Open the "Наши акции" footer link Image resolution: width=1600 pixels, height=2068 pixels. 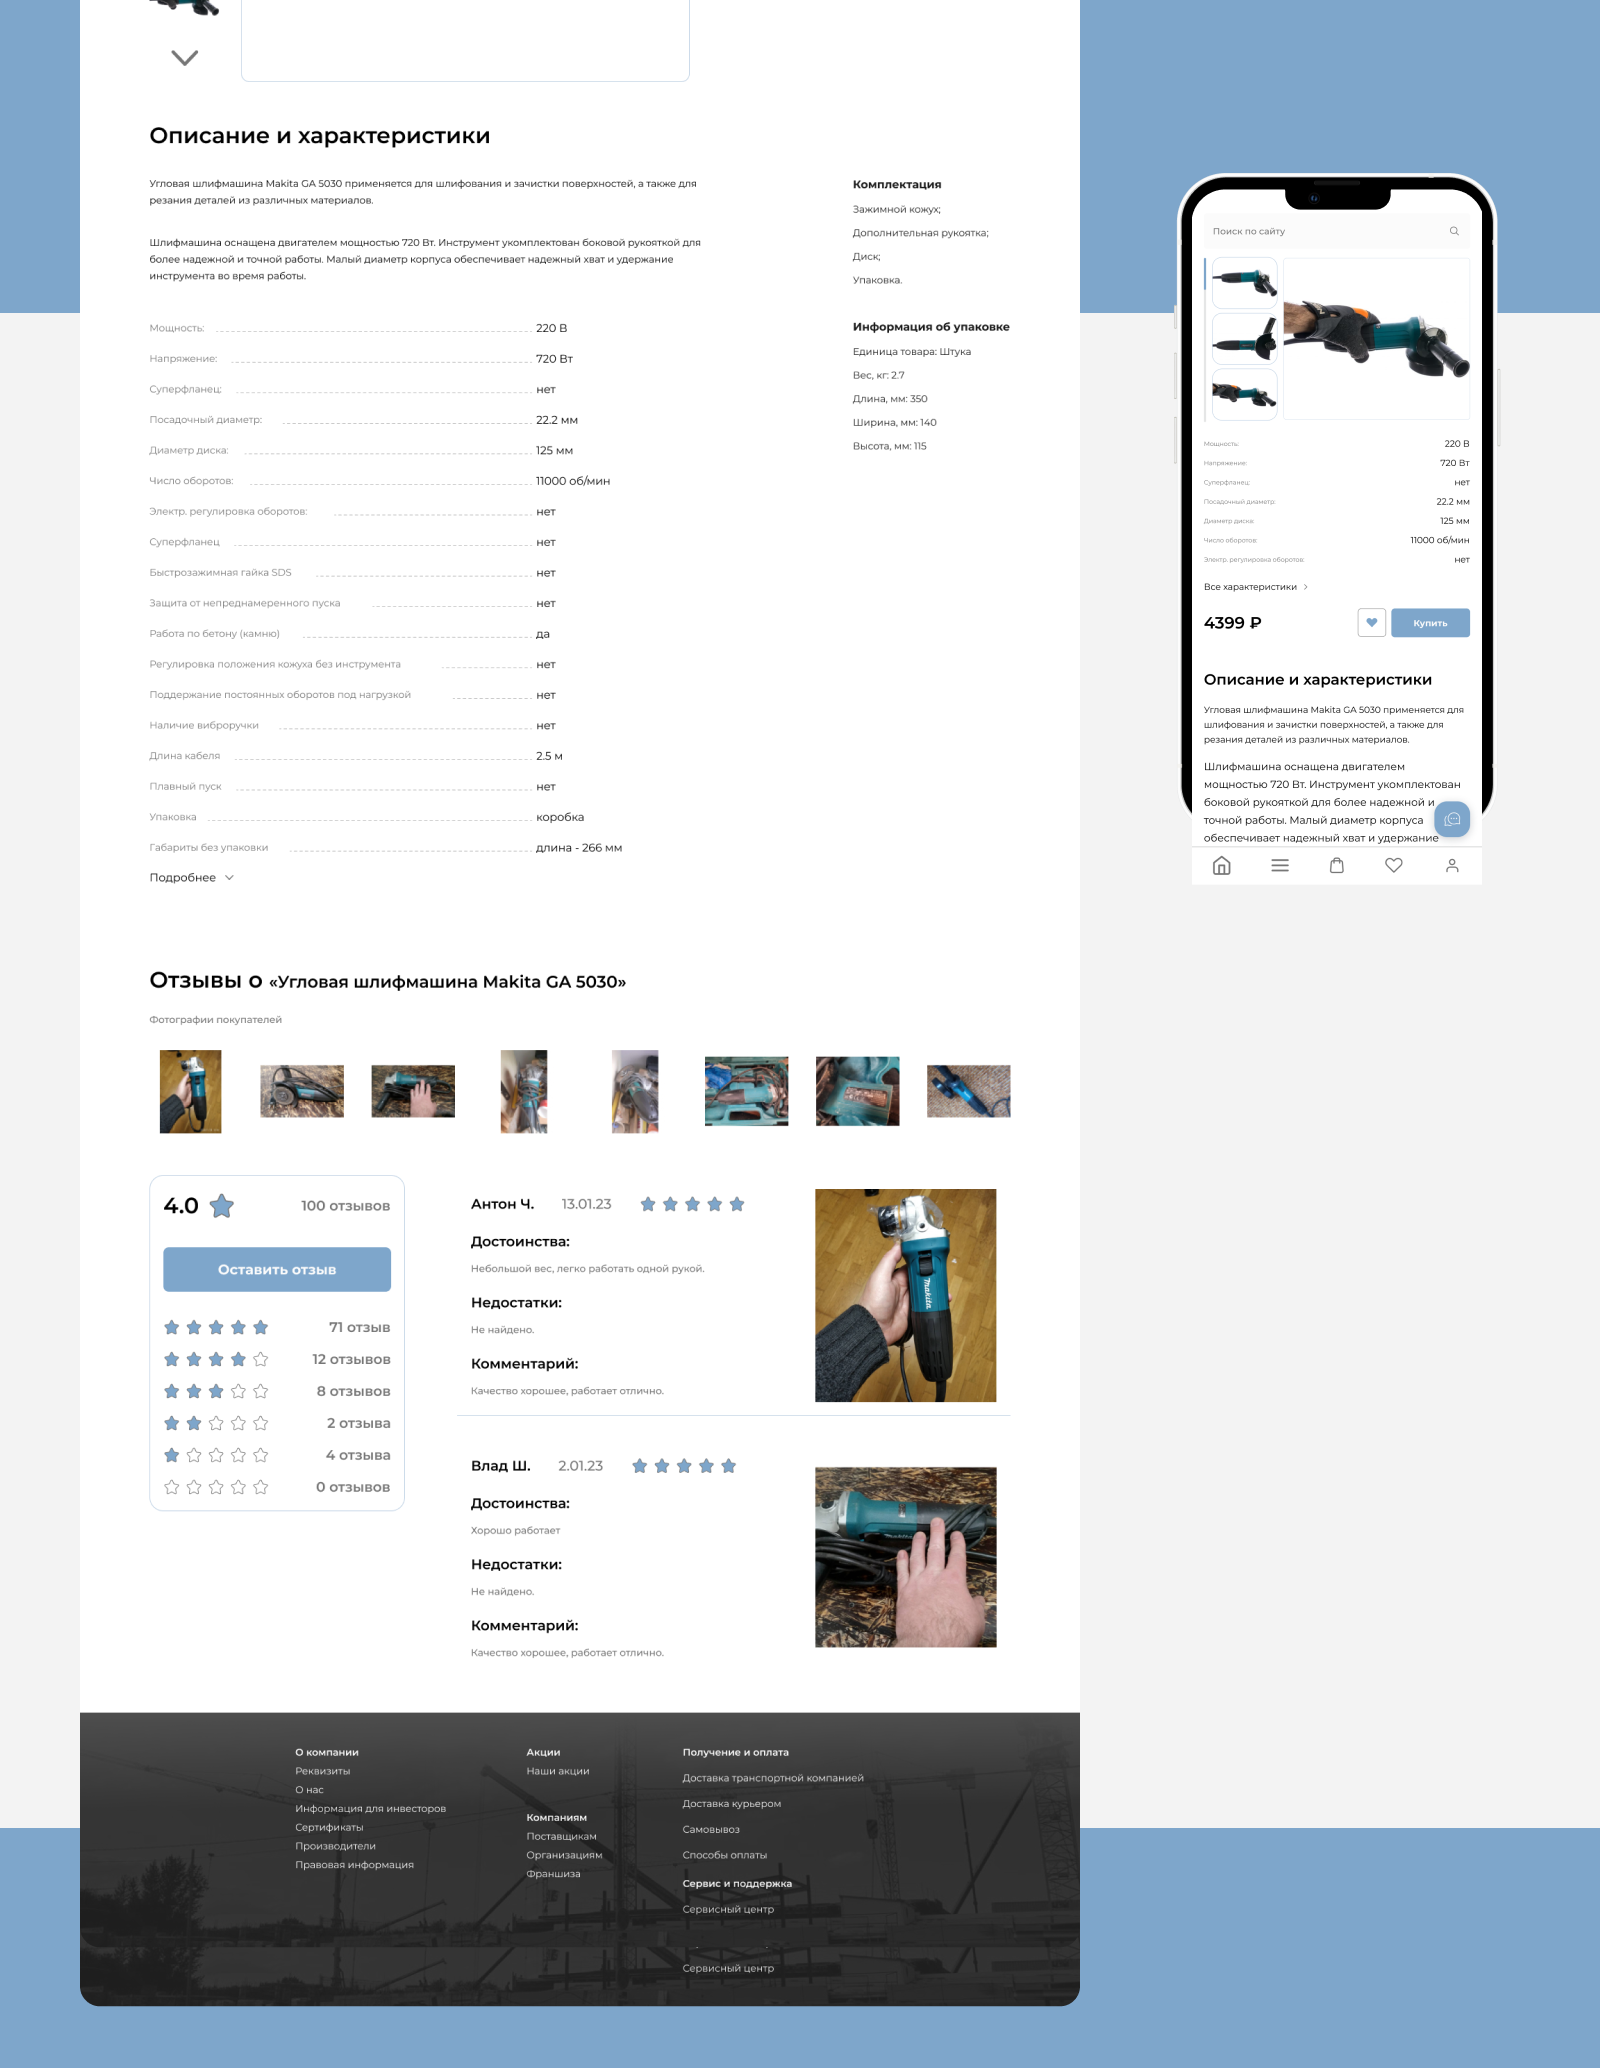558,1771
